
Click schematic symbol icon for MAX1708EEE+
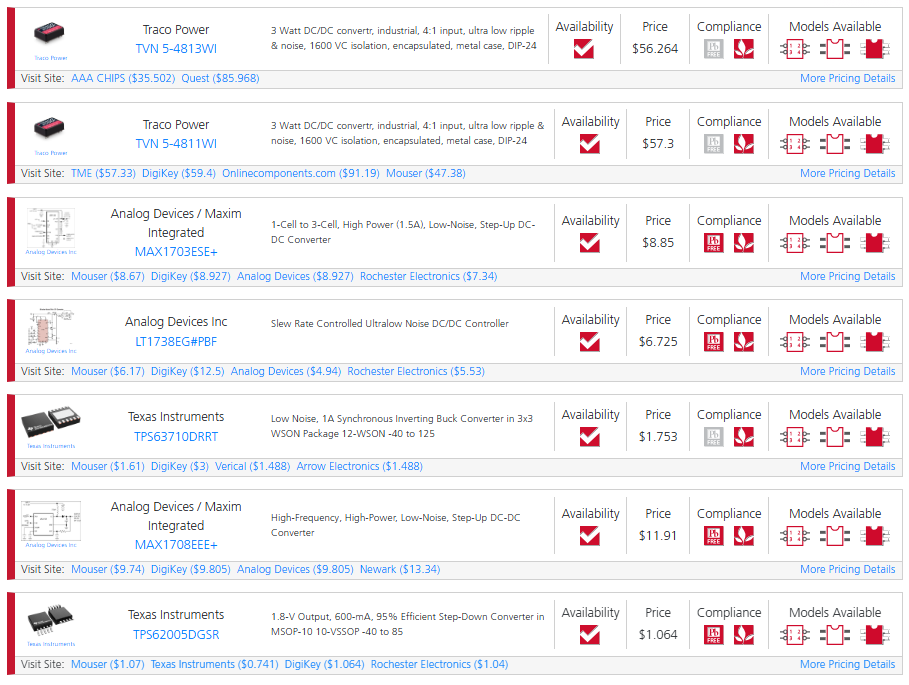[x=794, y=536]
